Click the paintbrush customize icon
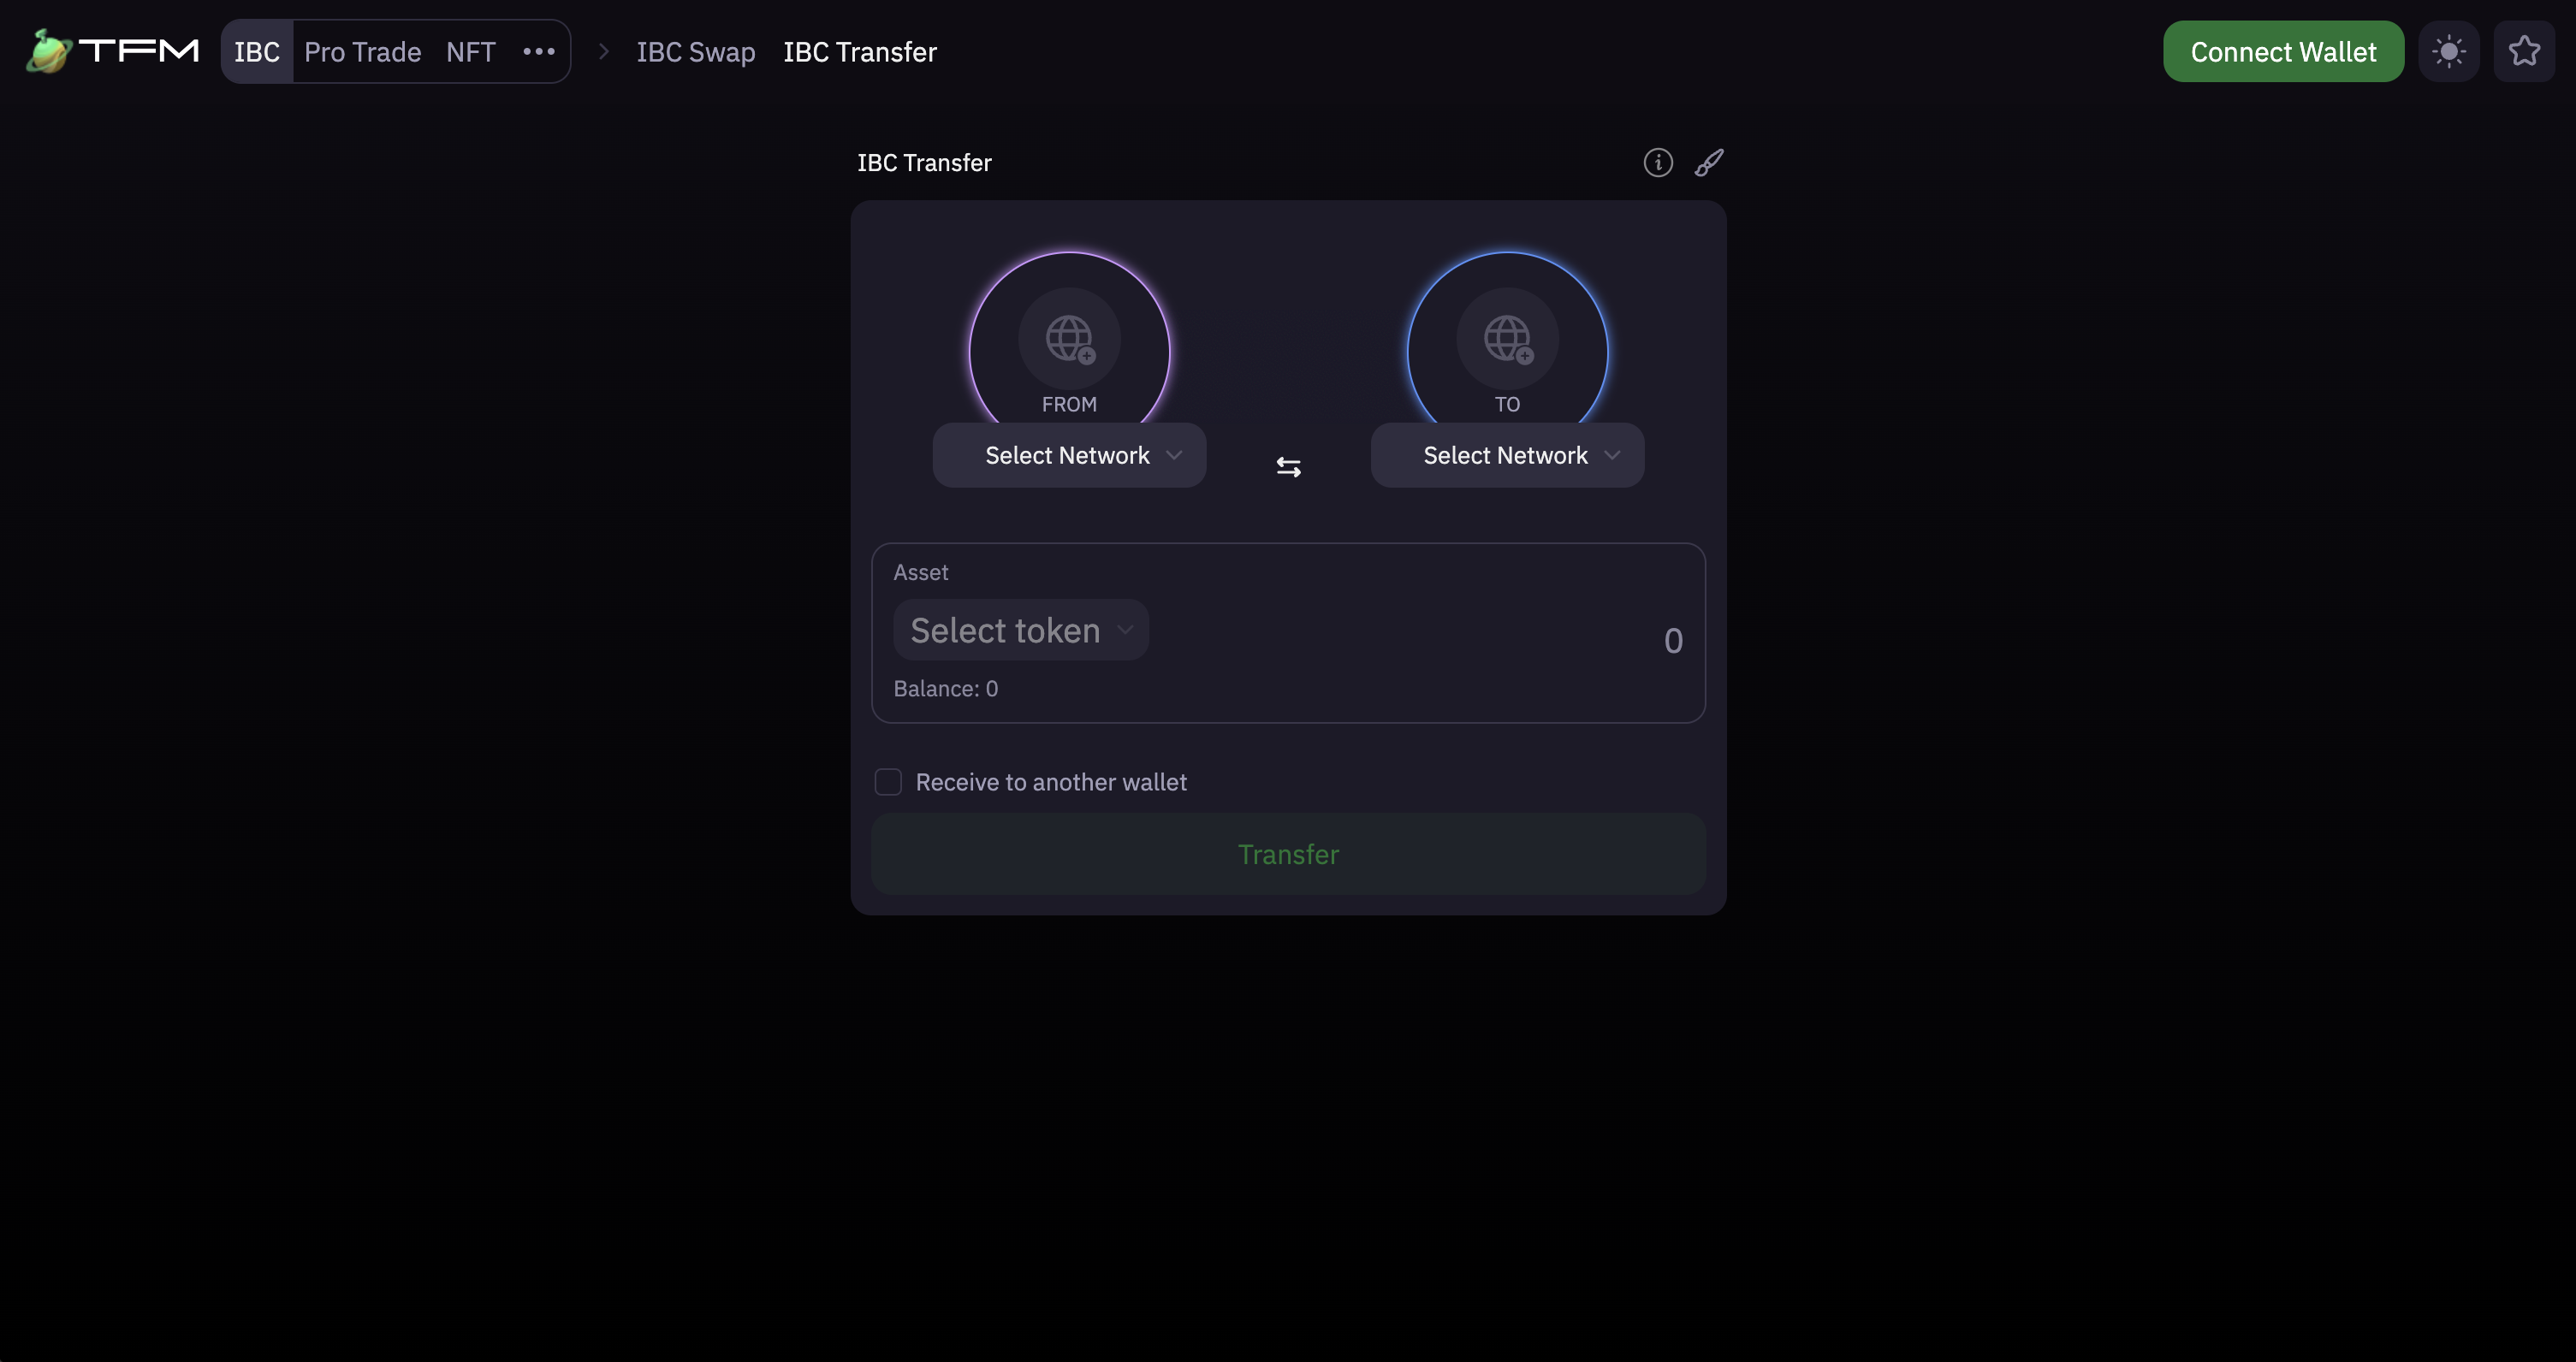Screen dimensions: 2576x1362 click(x=1708, y=162)
